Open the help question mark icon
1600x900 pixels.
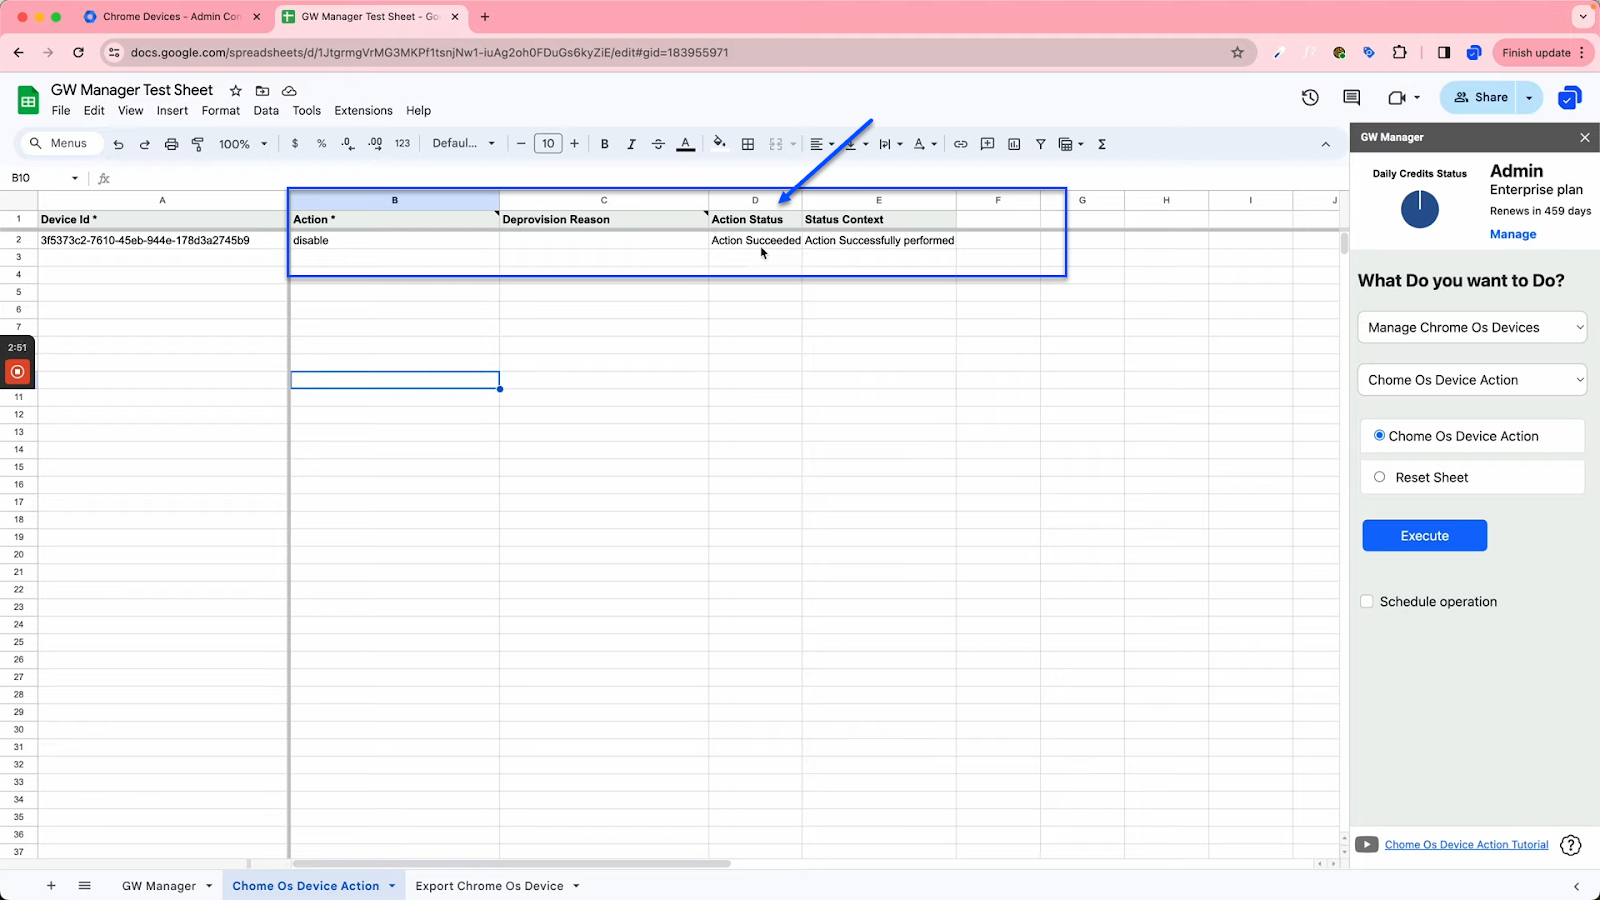click(1571, 845)
